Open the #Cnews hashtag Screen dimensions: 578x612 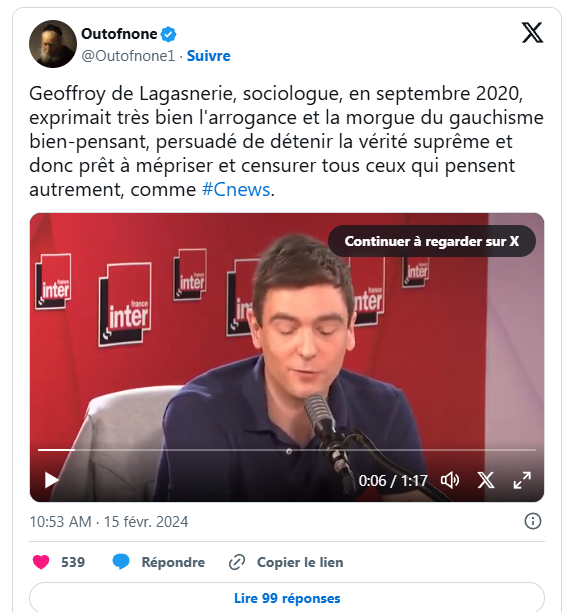236,190
